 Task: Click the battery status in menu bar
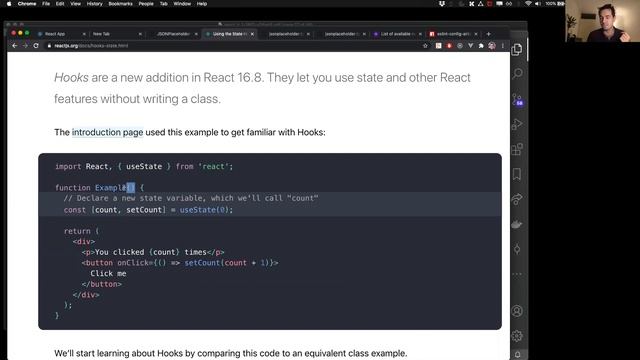point(555,4)
